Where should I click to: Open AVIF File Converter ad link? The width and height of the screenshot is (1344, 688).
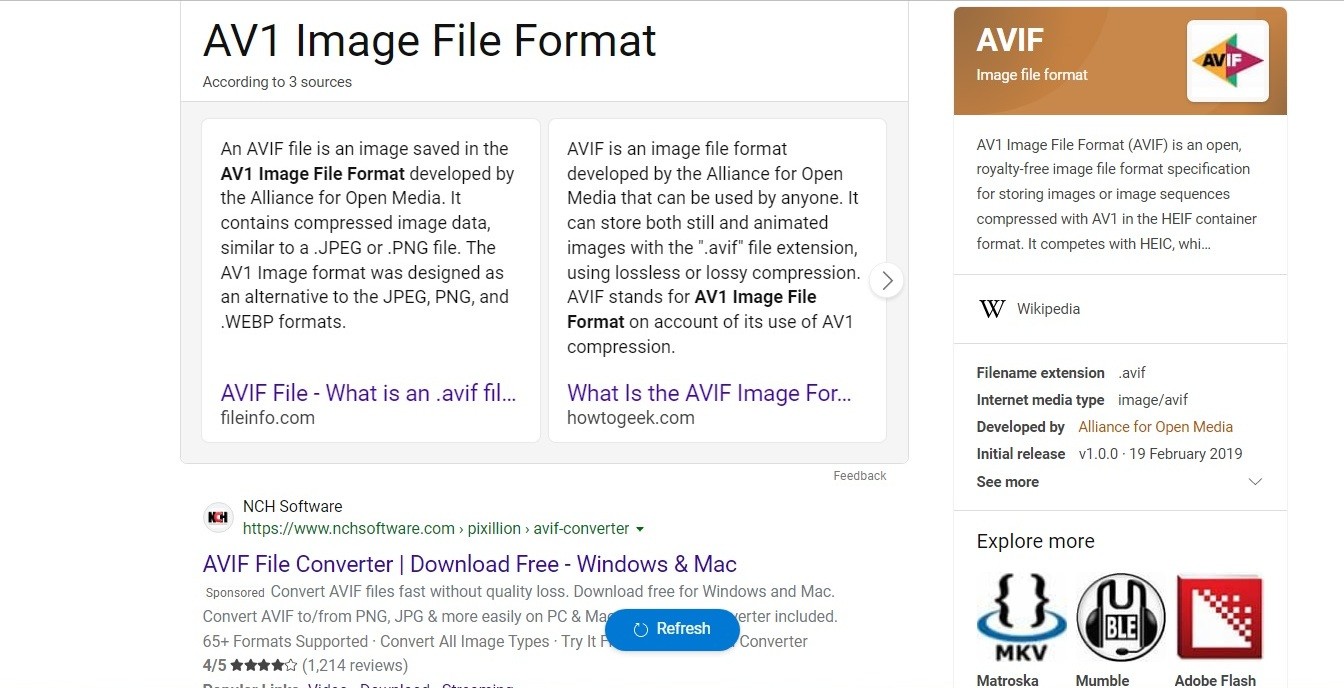coord(470,564)
